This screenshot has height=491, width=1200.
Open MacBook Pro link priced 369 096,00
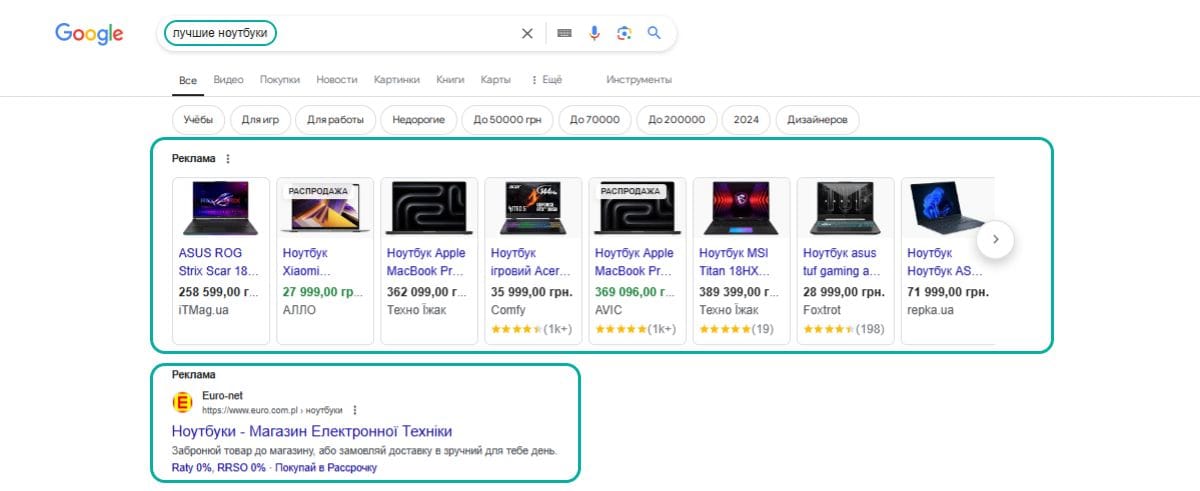coord(635,262)
